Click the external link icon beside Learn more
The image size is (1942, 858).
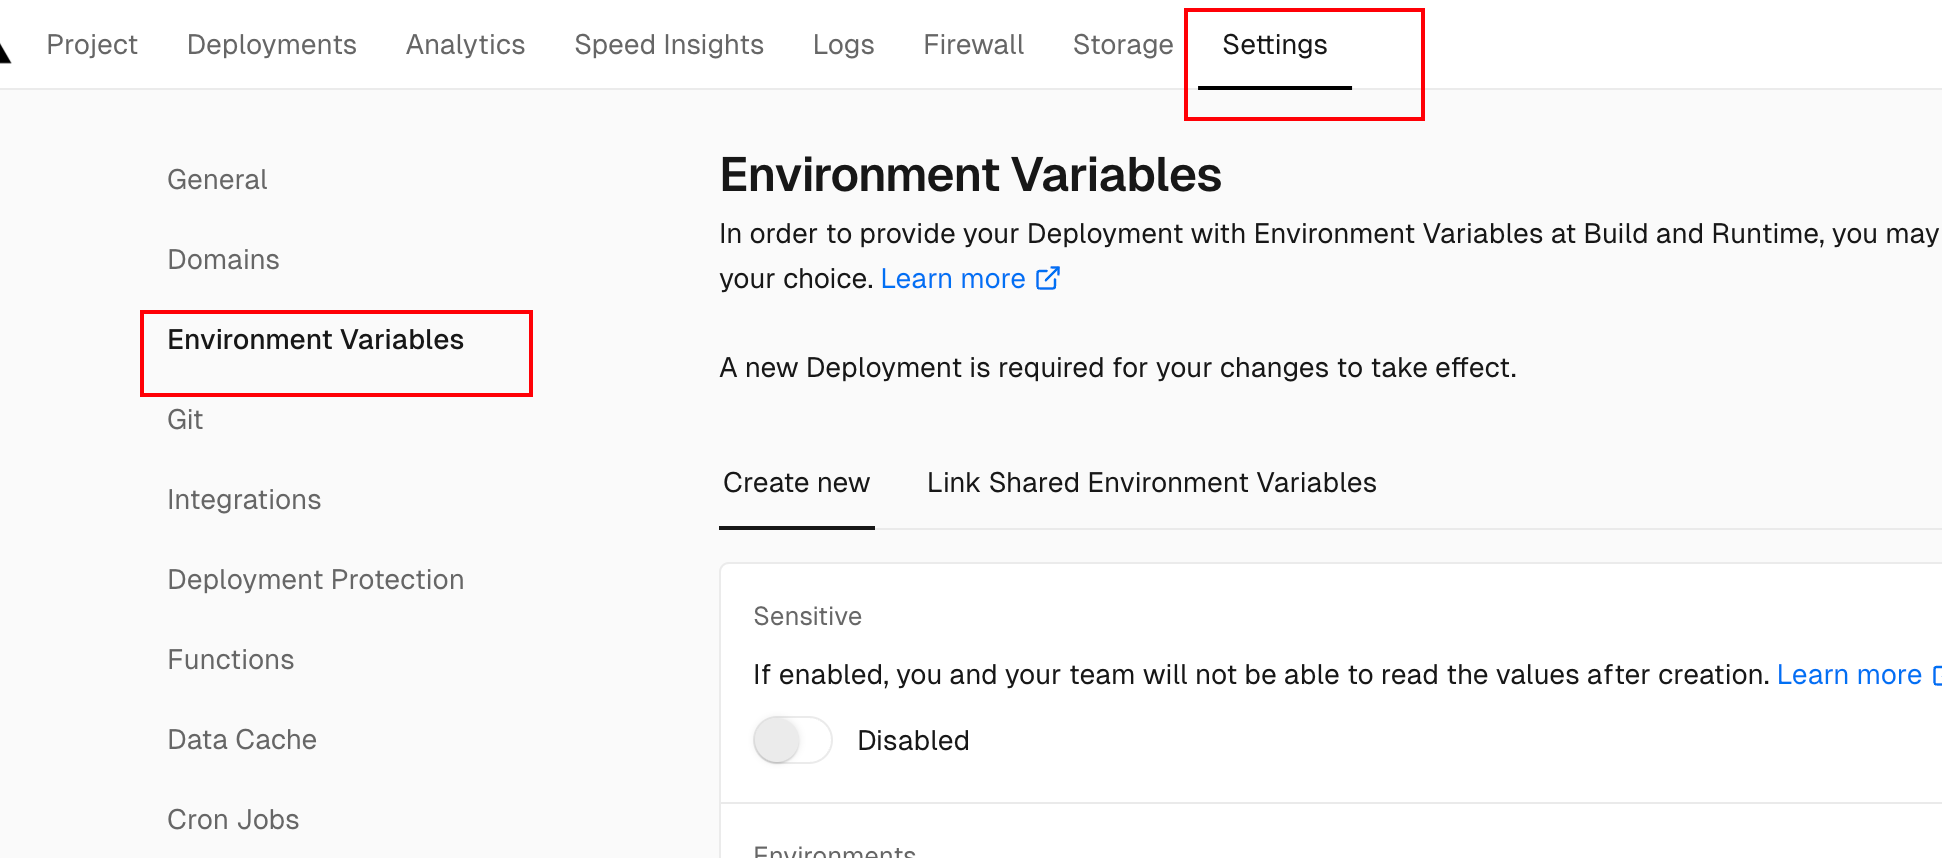pos(1047,278)
